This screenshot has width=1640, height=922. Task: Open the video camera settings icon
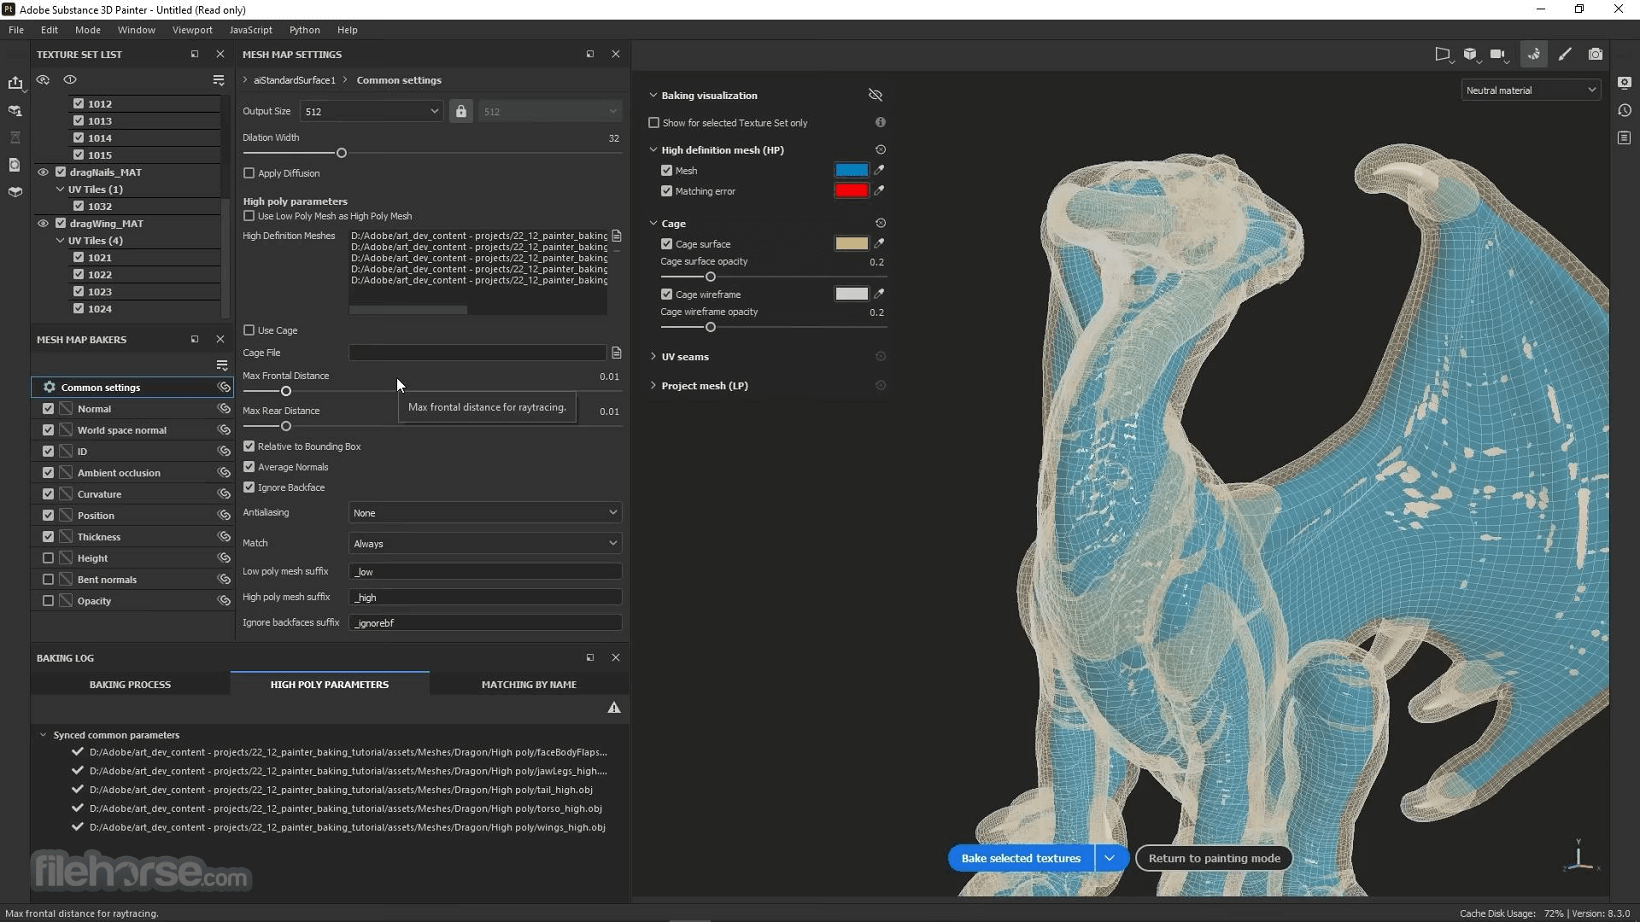point(1498,54)
